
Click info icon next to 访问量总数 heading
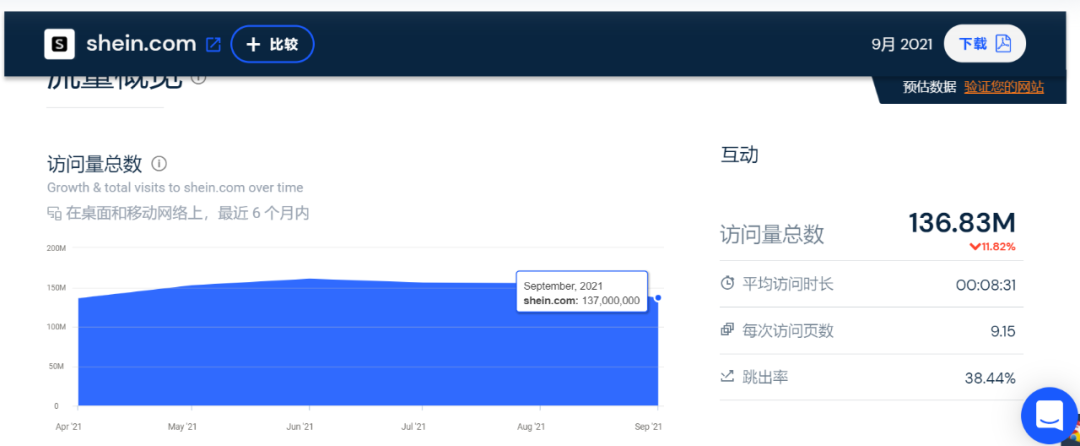pyautogui.click(x=159, y=164)
